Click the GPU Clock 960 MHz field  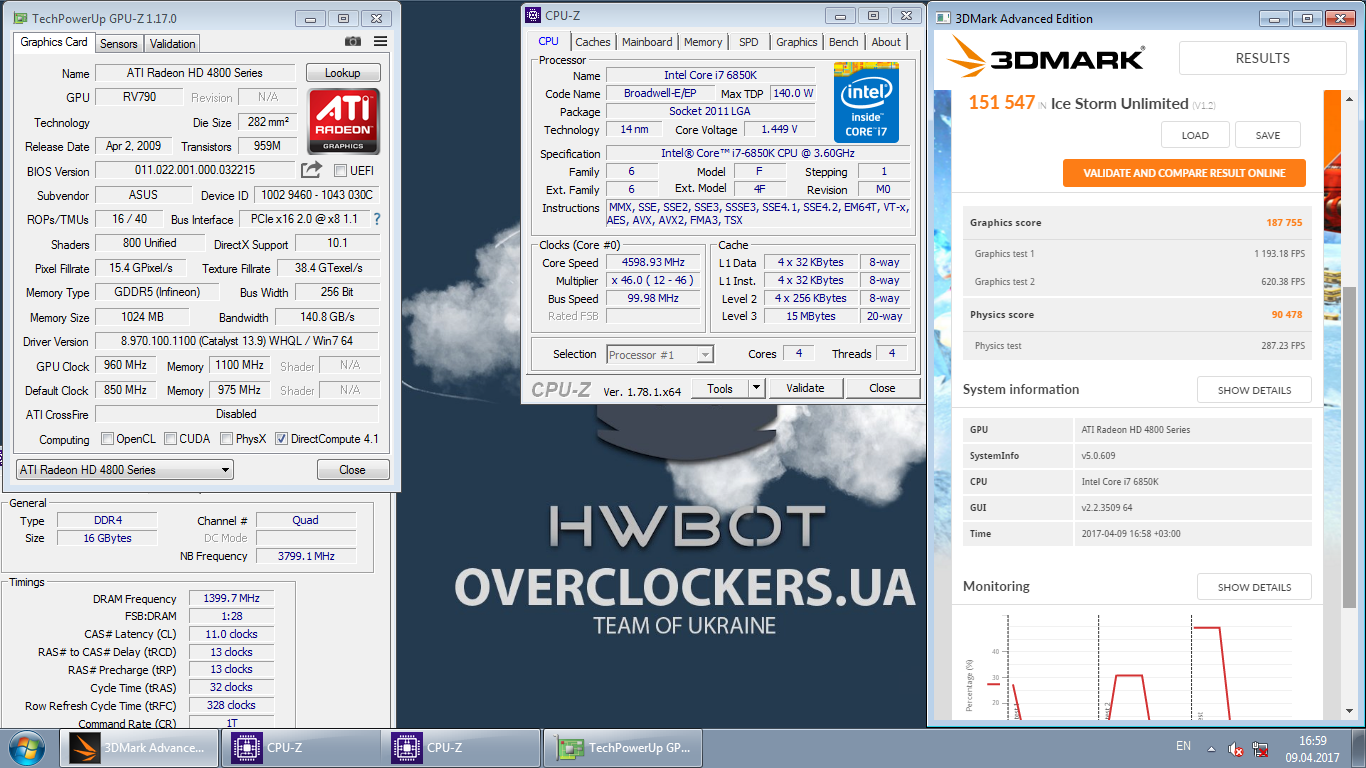[125, 366]
